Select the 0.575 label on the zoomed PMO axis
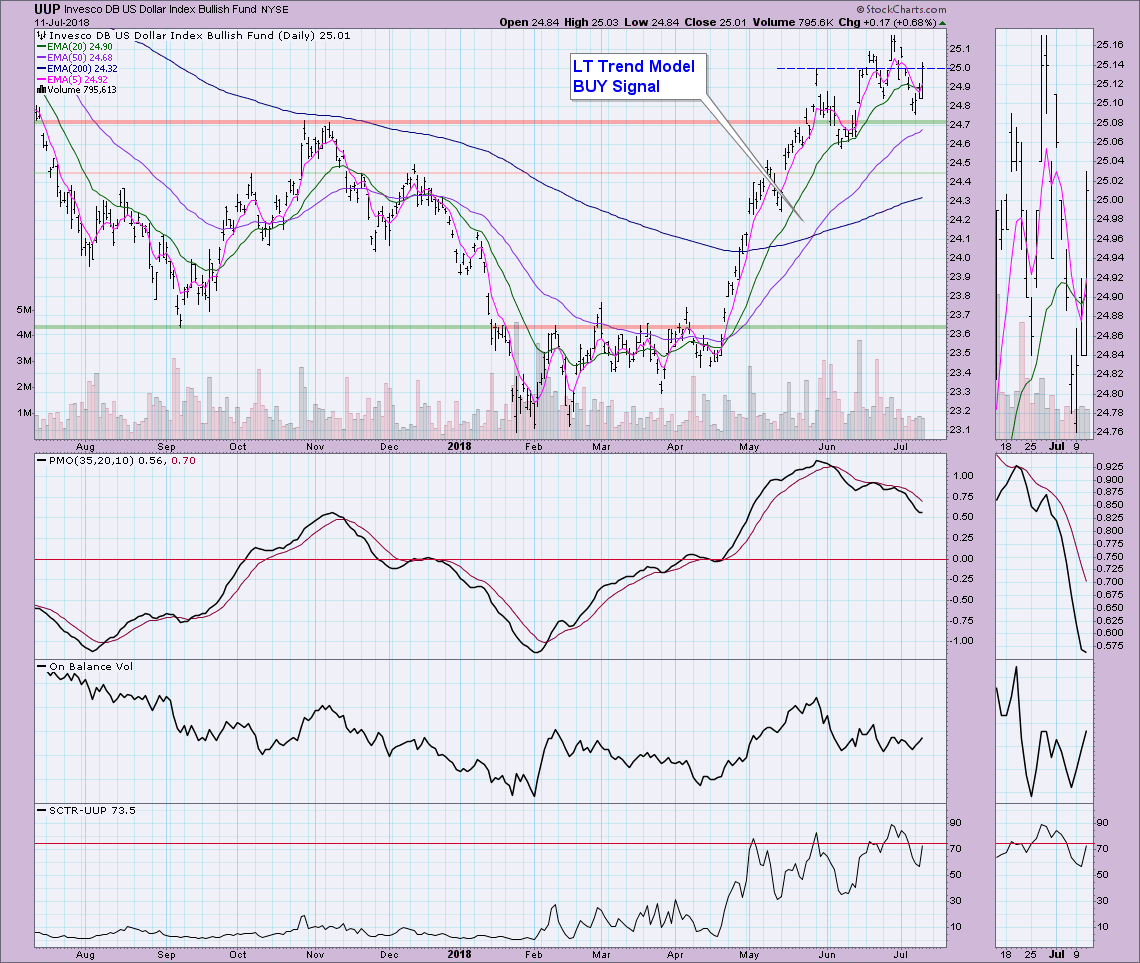Screen dimensions: 1140x963 pyautogui.click(x=1109, y=645)
